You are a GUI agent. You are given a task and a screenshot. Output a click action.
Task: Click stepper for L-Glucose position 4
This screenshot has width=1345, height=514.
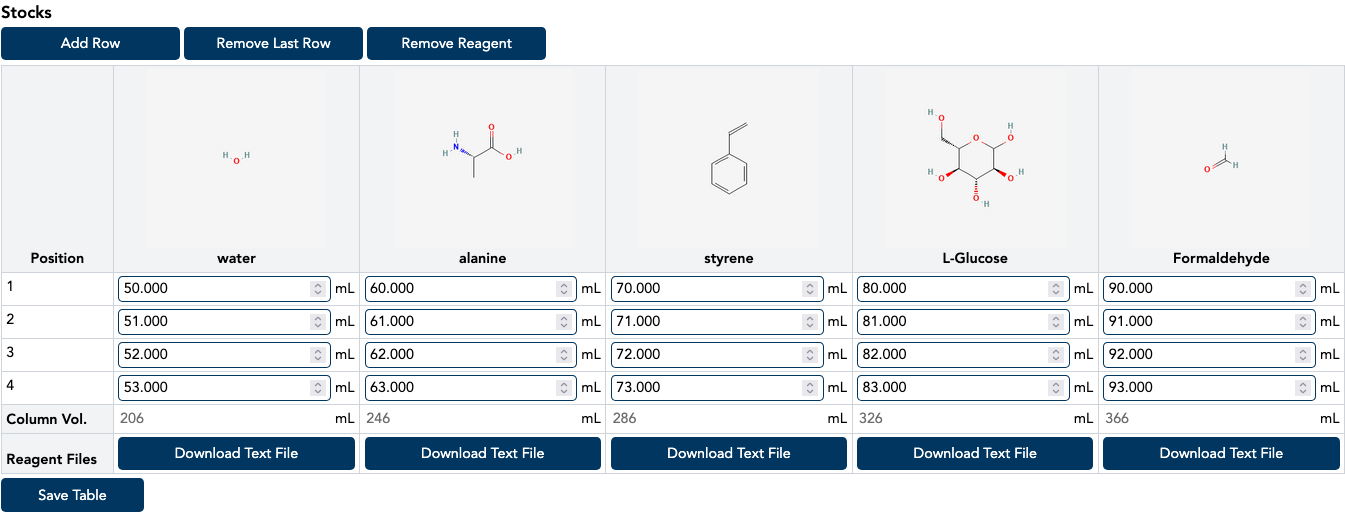tap(1056, 388)
